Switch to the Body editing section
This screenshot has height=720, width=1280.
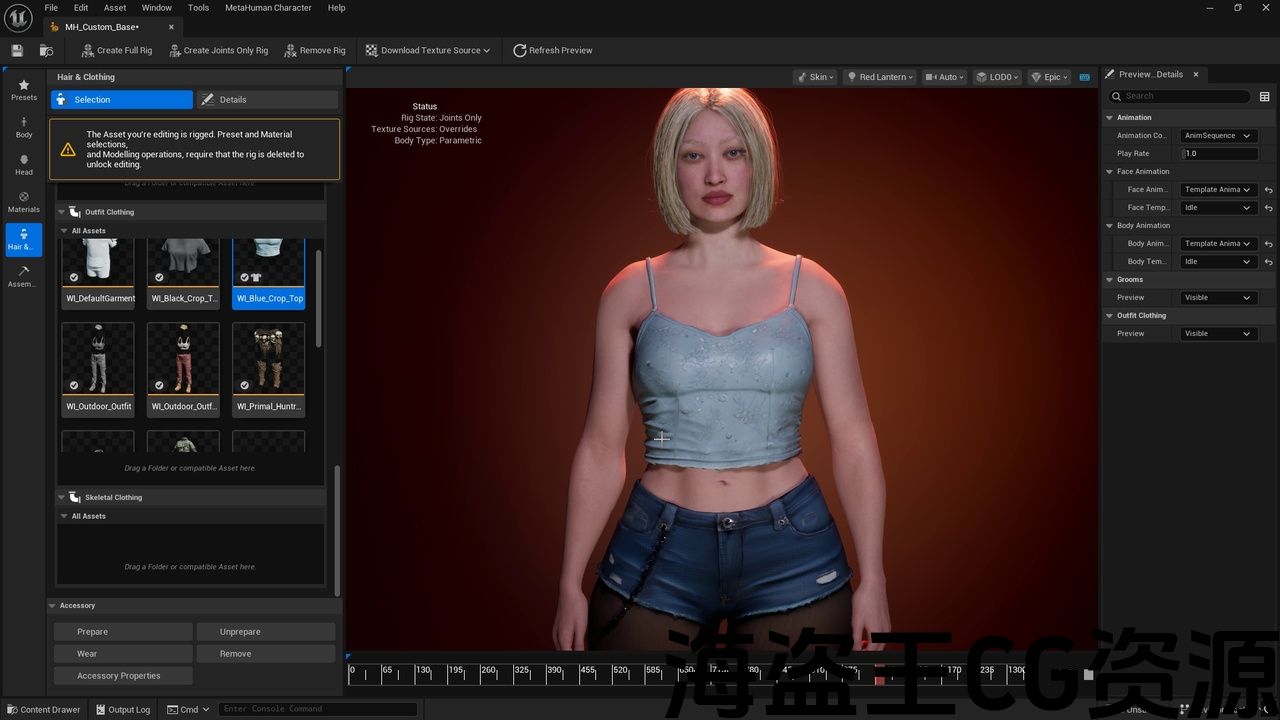click(24, 127)
